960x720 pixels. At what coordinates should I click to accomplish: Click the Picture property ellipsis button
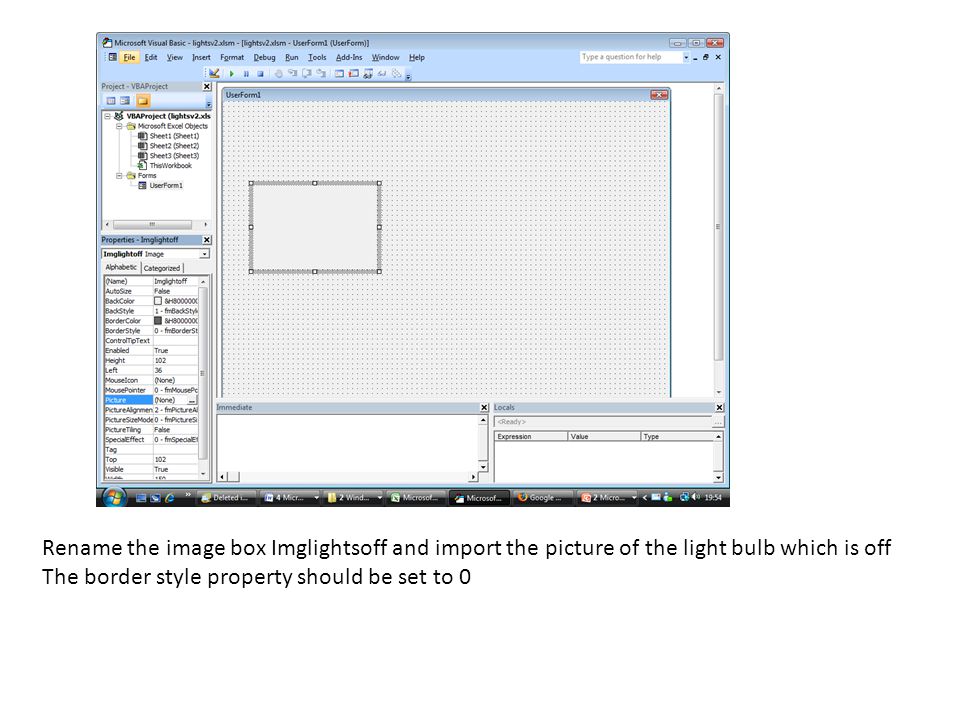coord(192,400)
